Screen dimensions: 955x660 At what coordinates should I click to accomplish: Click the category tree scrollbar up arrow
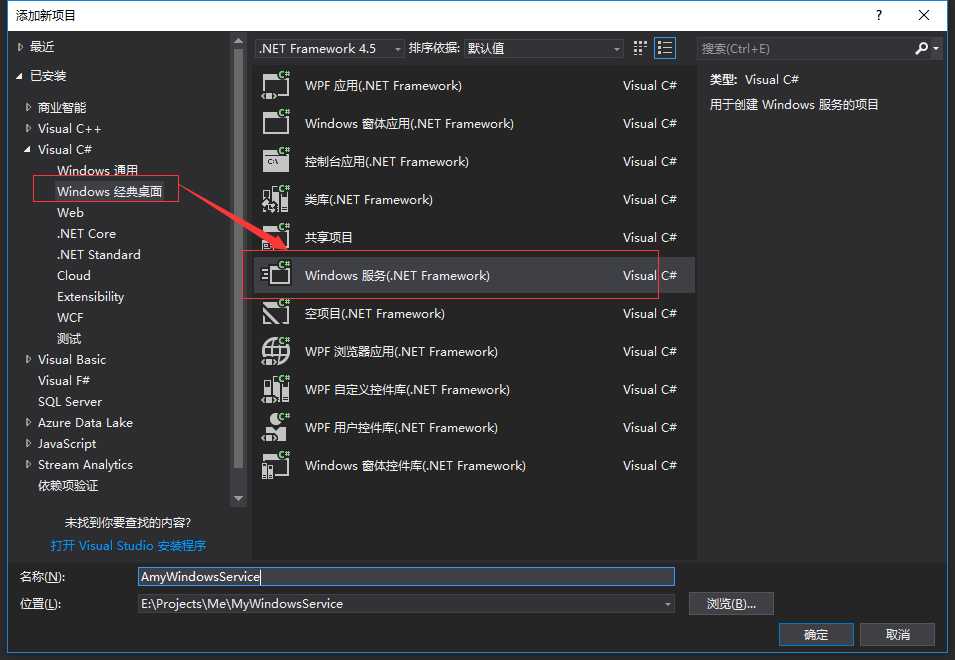239,41
